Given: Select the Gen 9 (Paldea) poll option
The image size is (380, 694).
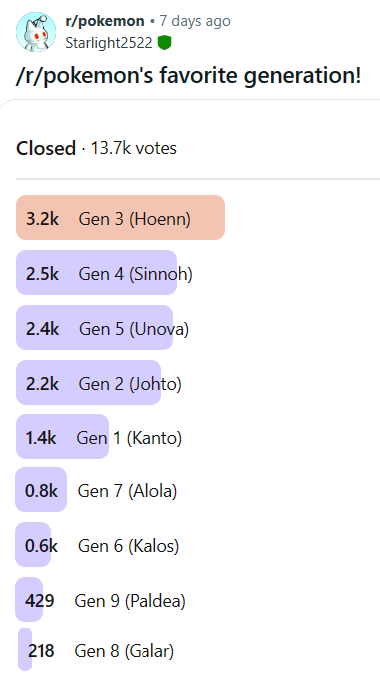Looking at the screenshot, I should coord(100,600).
